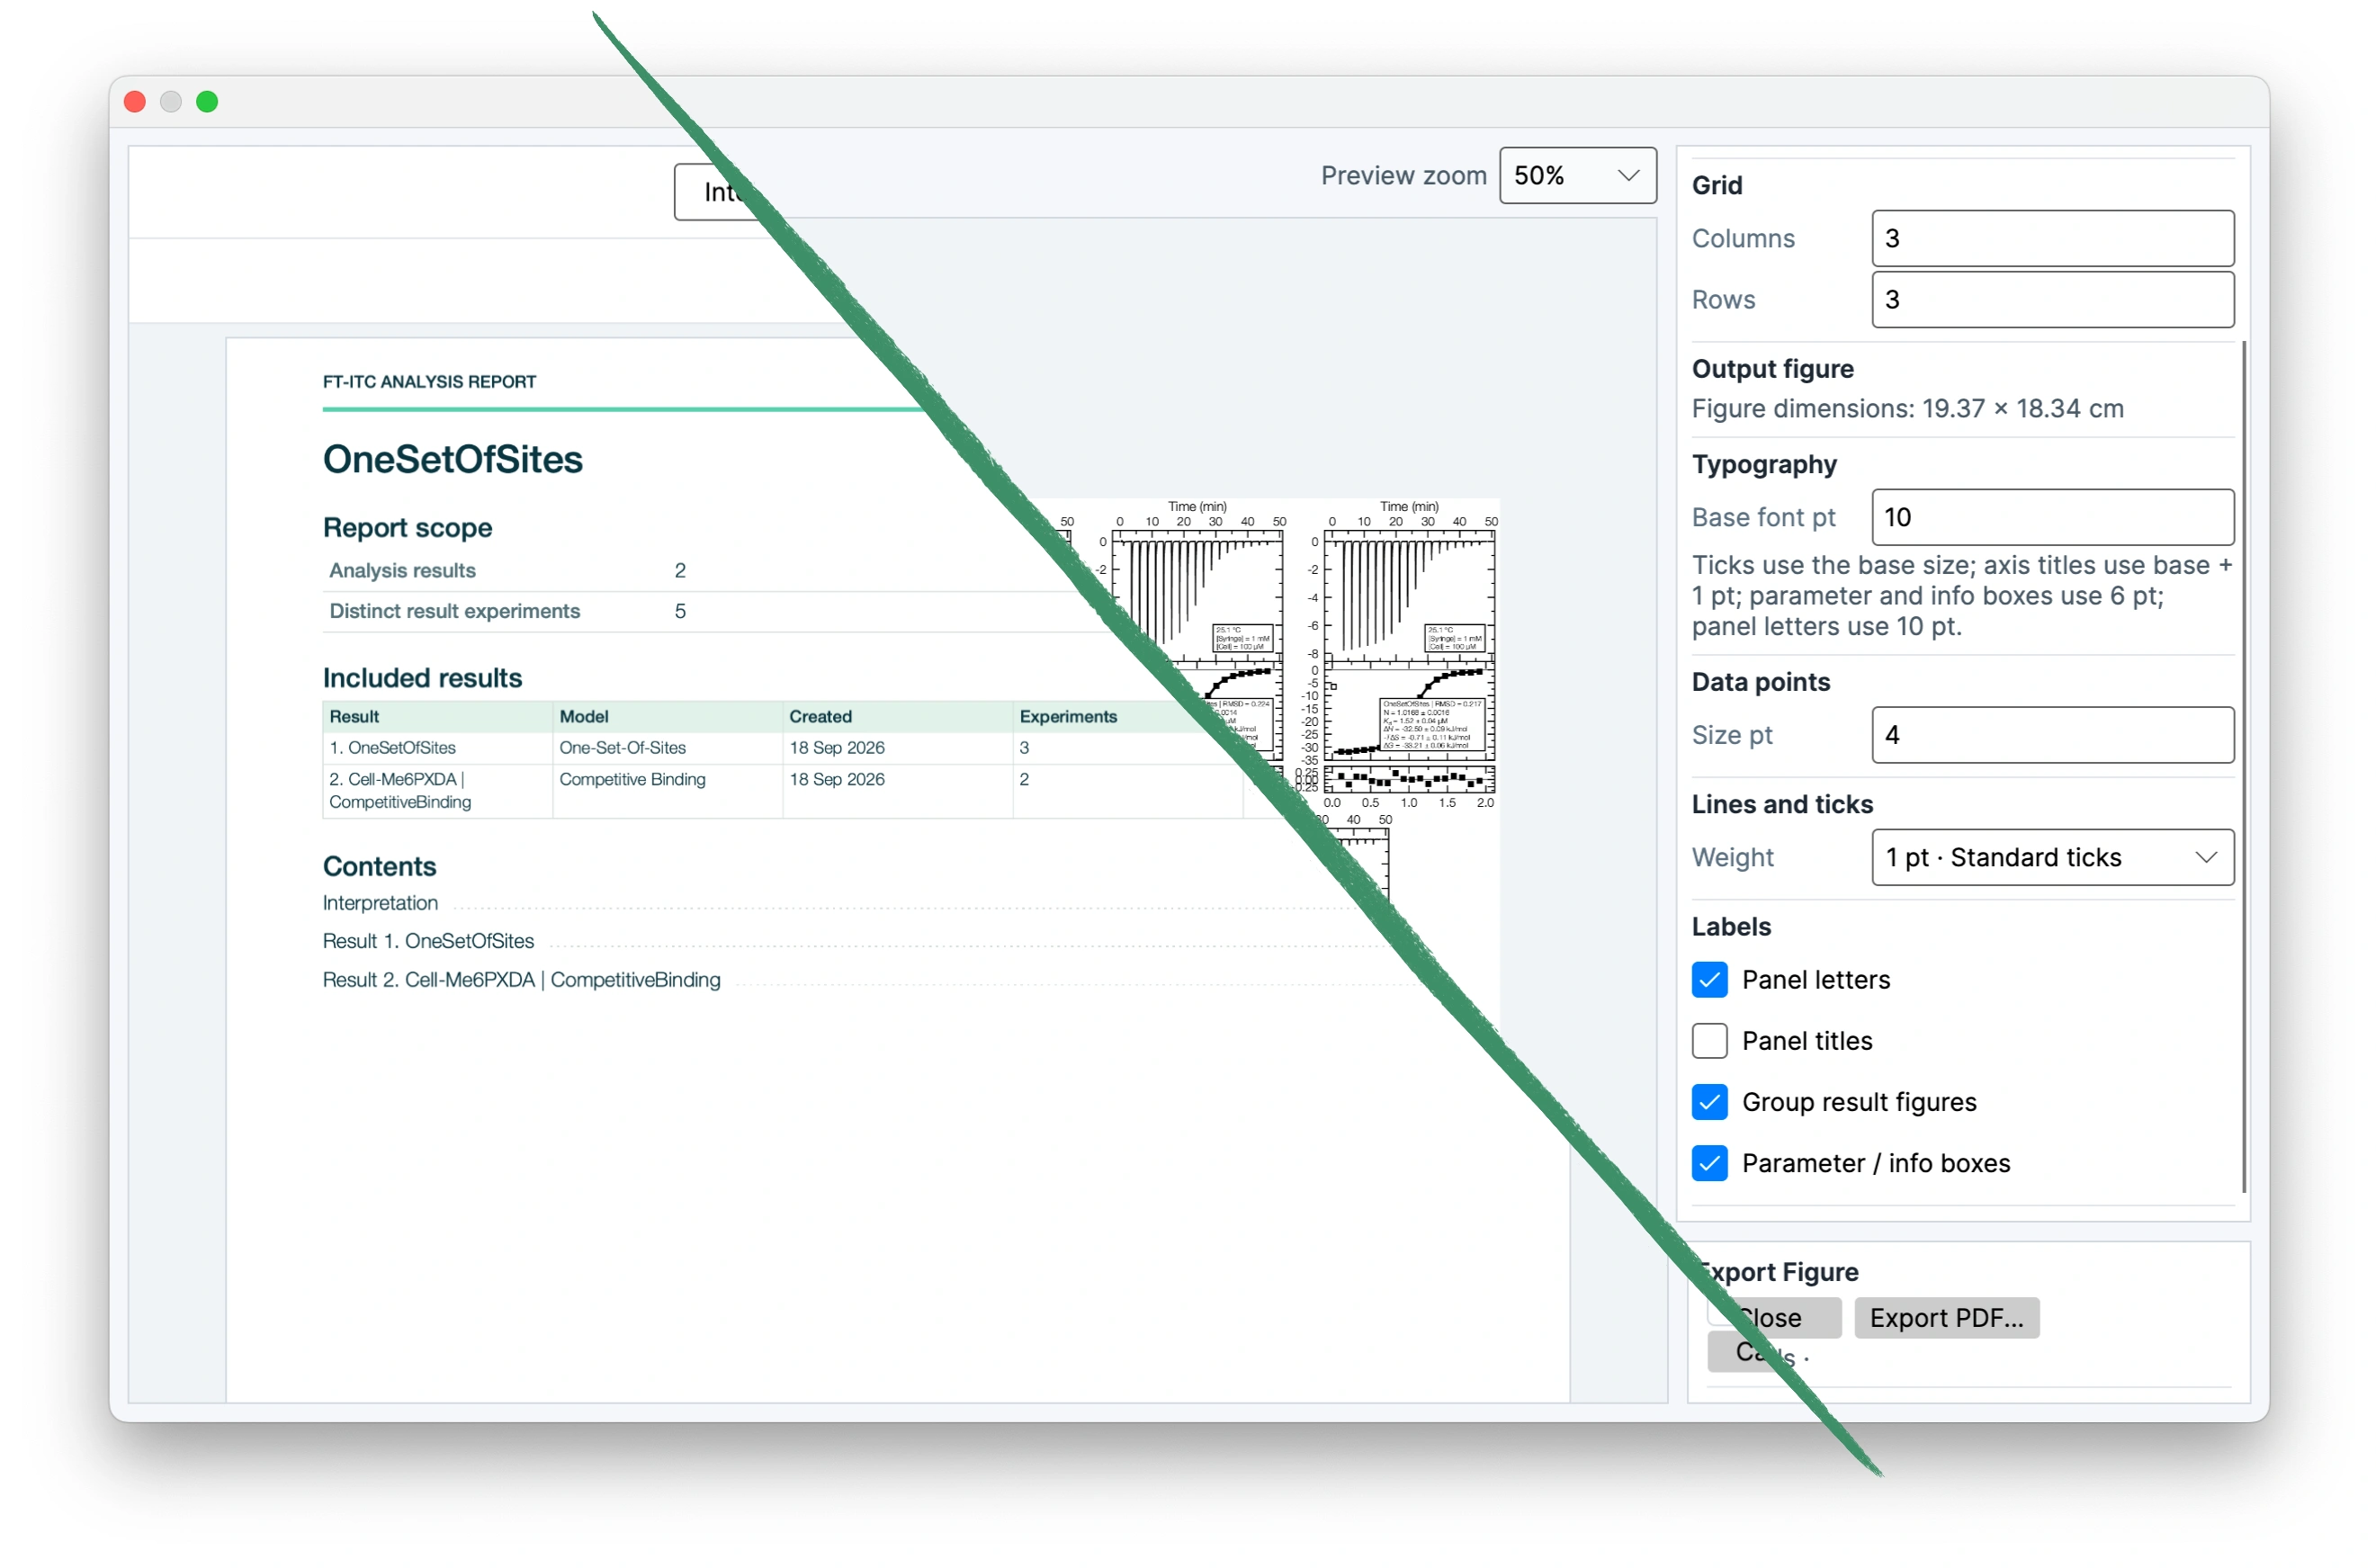Viewport: 2376px width, 1568px height.
Task: Click the 'Grid' section heading
Action: pos(1717,186)
